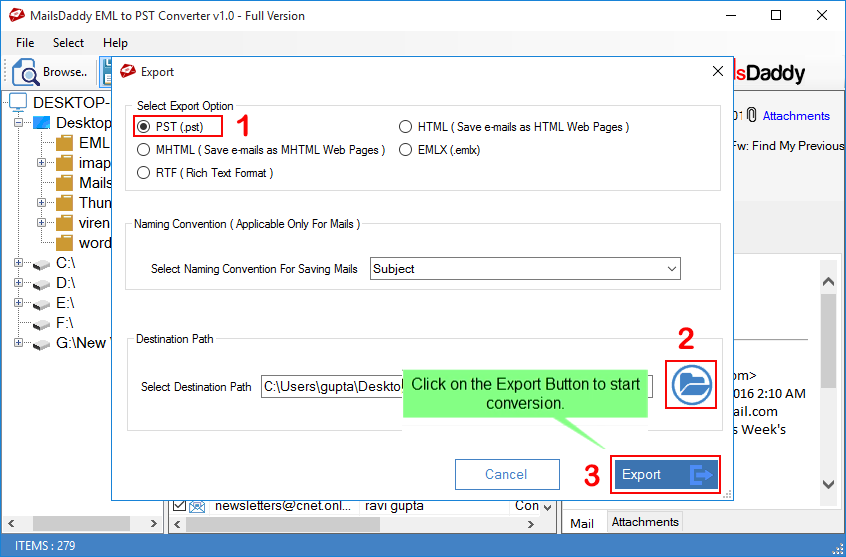
Task: Cancel the Export dialog
Action: tap(507, 474)
